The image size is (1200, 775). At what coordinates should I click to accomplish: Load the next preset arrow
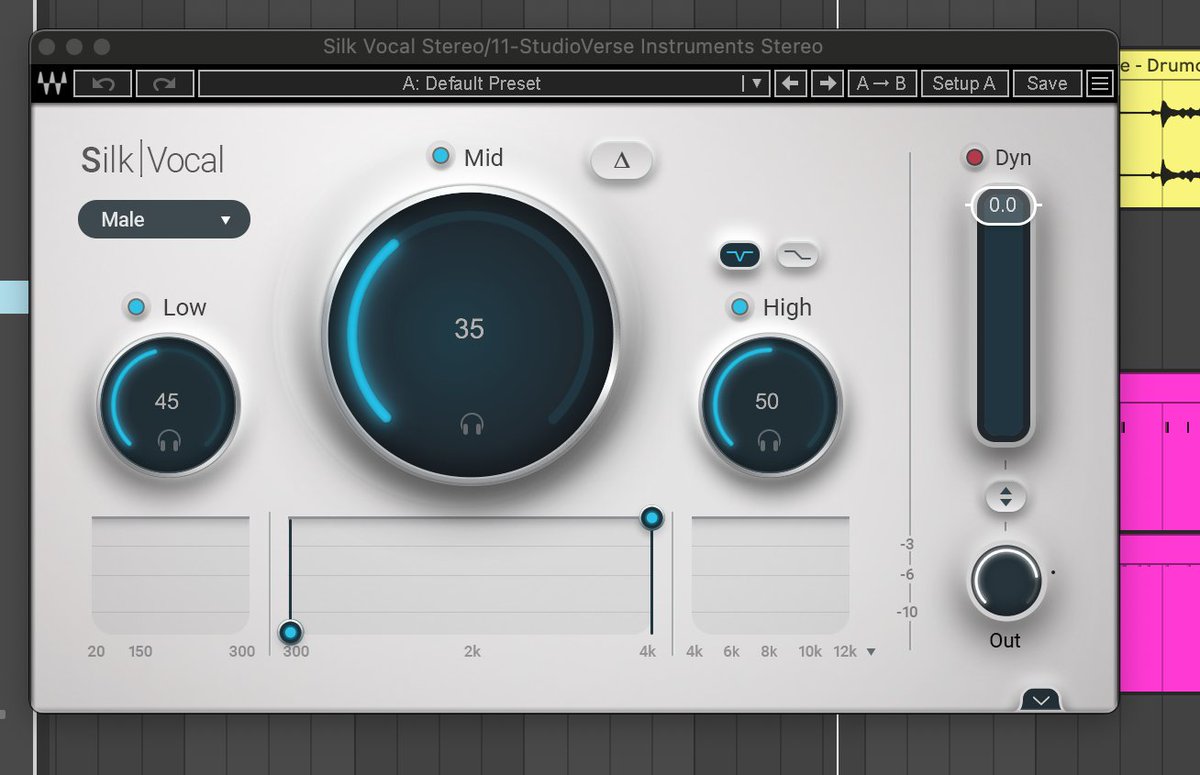point(827,83)
